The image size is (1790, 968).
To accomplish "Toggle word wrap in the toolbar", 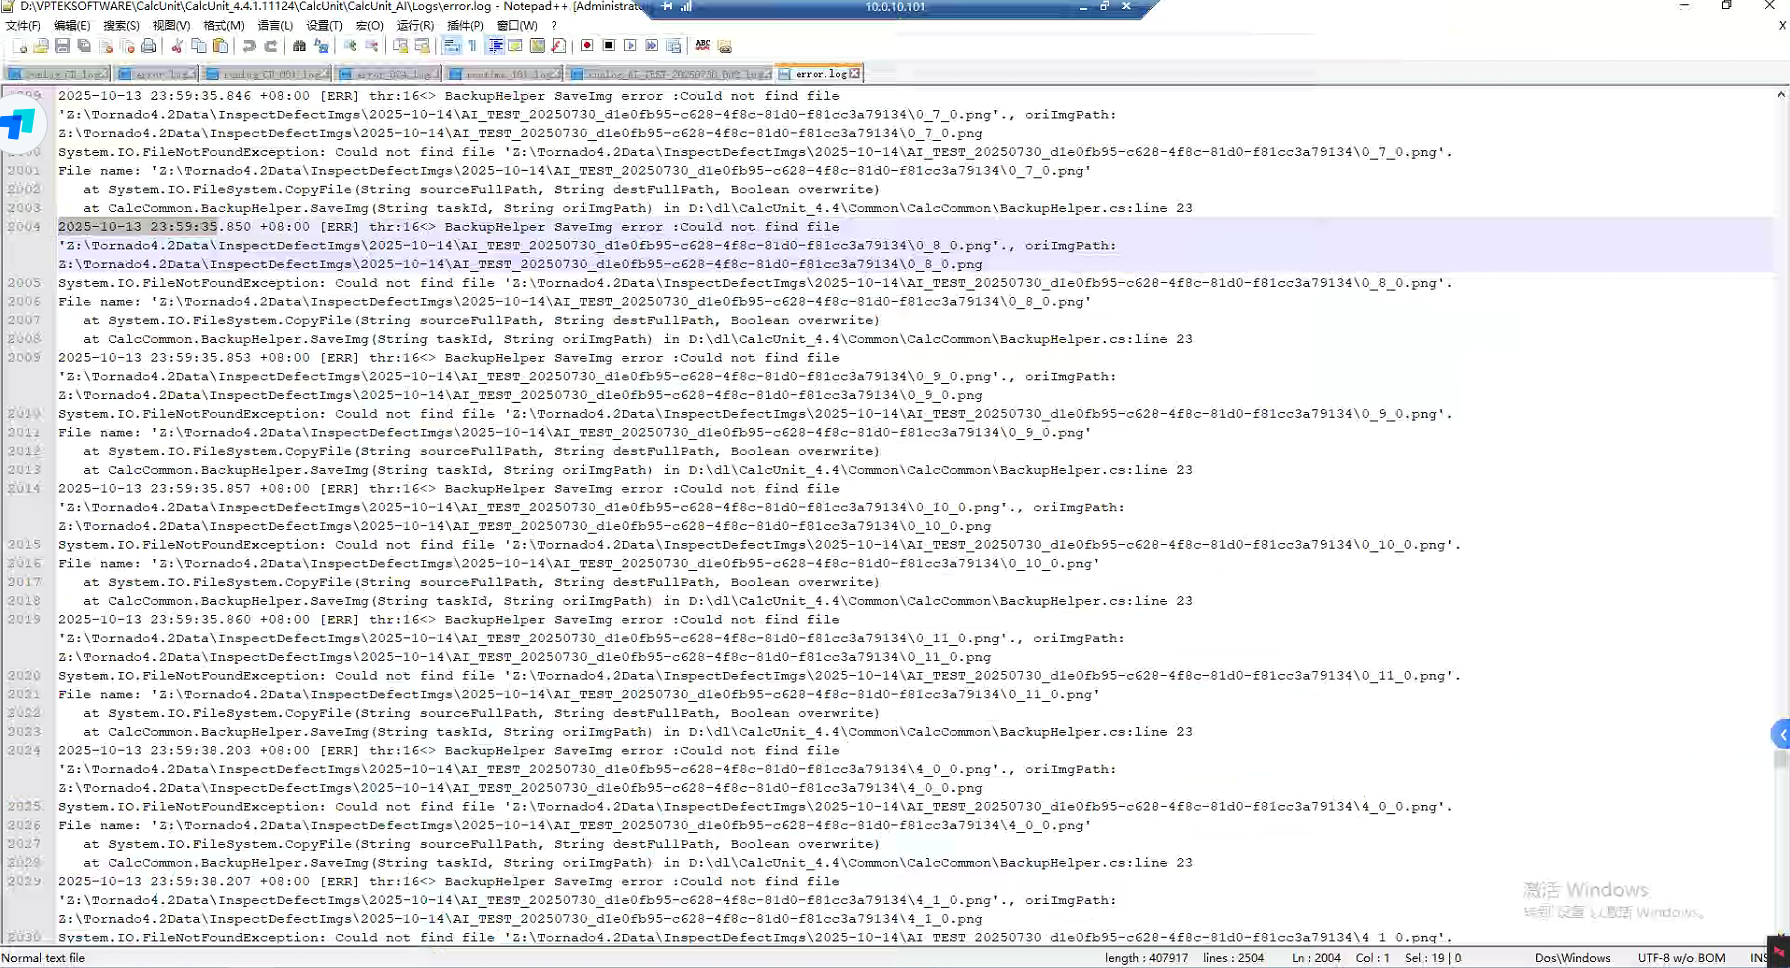I will point(451,46).
